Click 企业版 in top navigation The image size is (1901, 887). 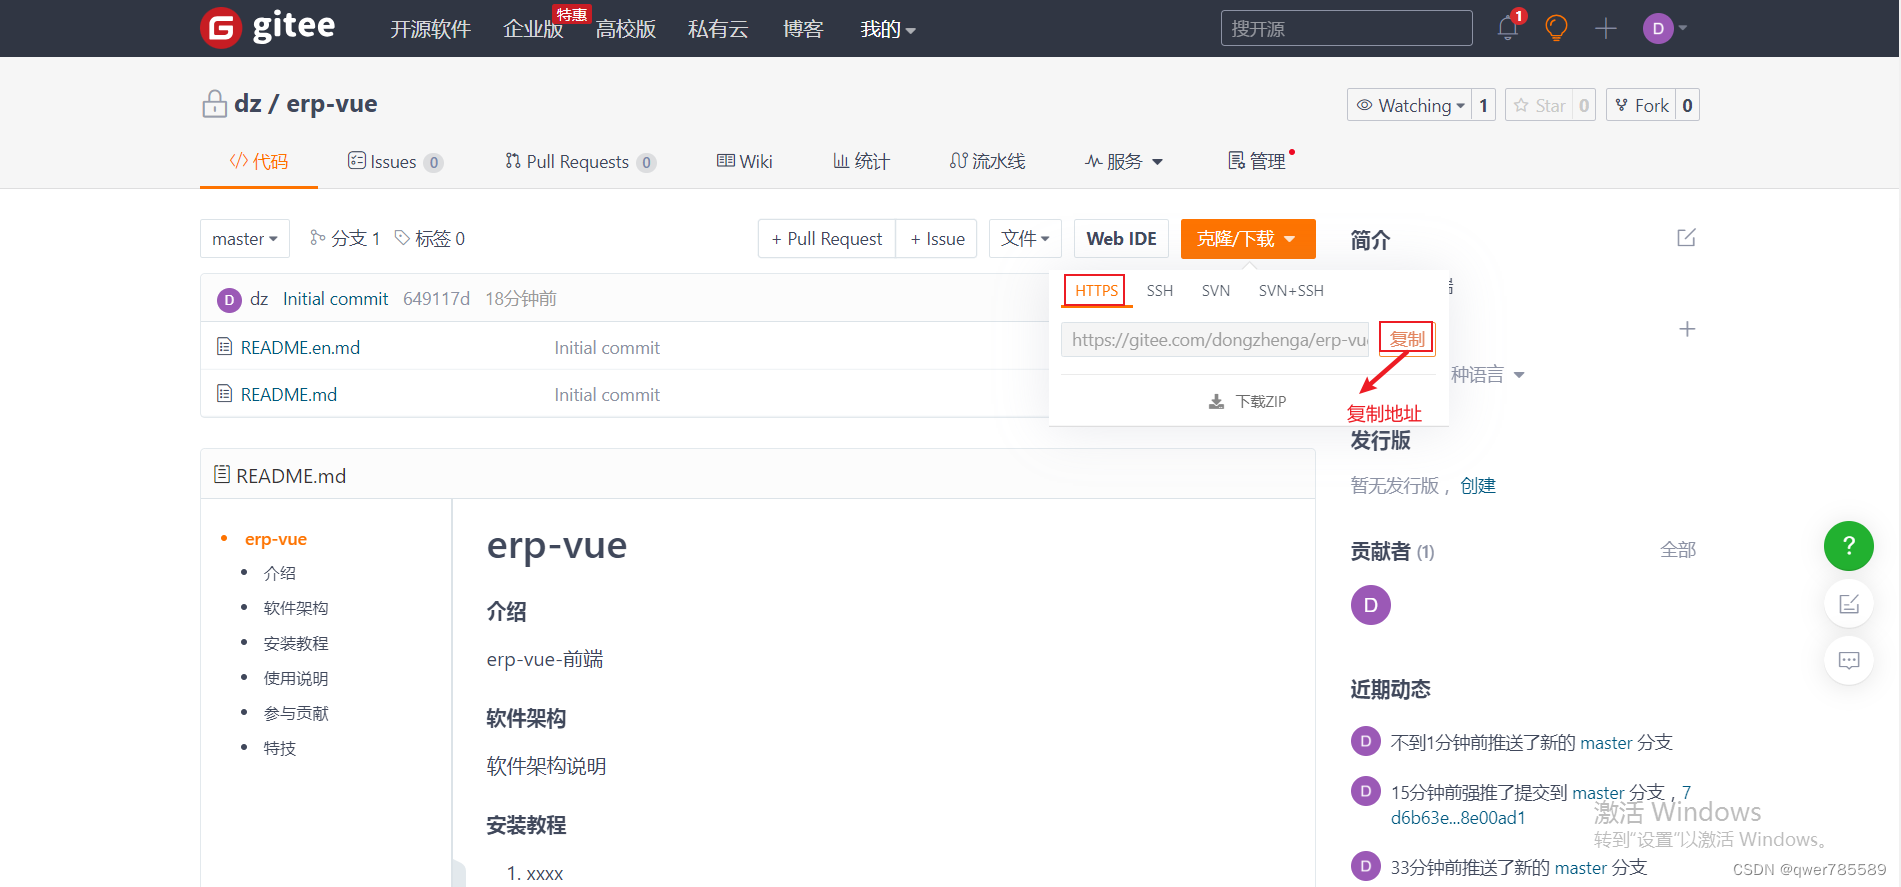click(x=533, y=29)
